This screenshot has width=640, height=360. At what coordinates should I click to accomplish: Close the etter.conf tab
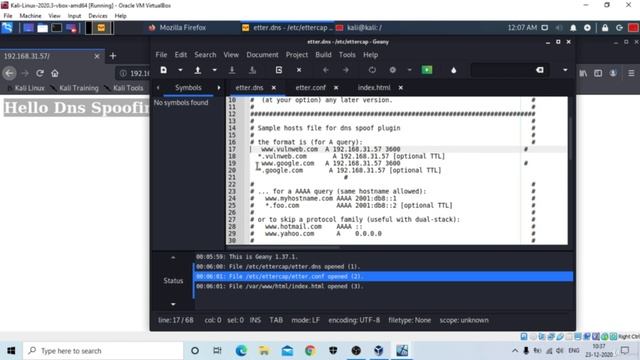[336, 88]
